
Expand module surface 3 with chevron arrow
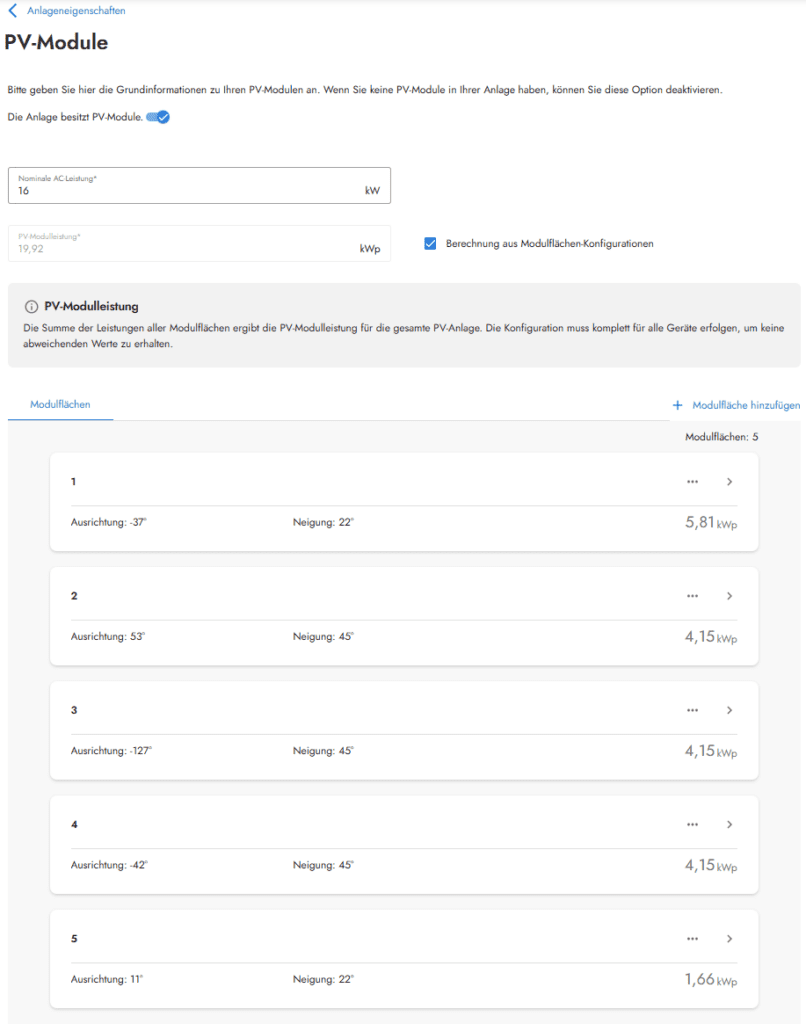pyautogui.click(x=730, y=710)
